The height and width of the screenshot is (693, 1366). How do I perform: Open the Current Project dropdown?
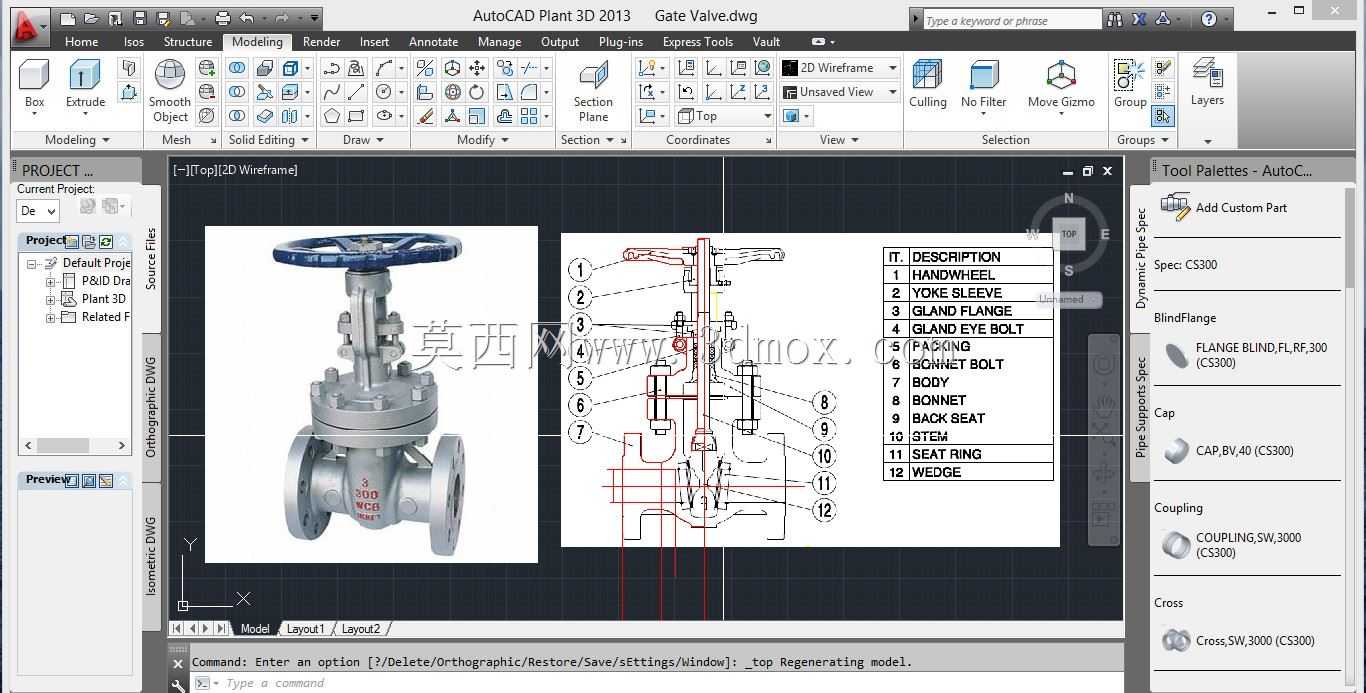(x=38, y=210)
